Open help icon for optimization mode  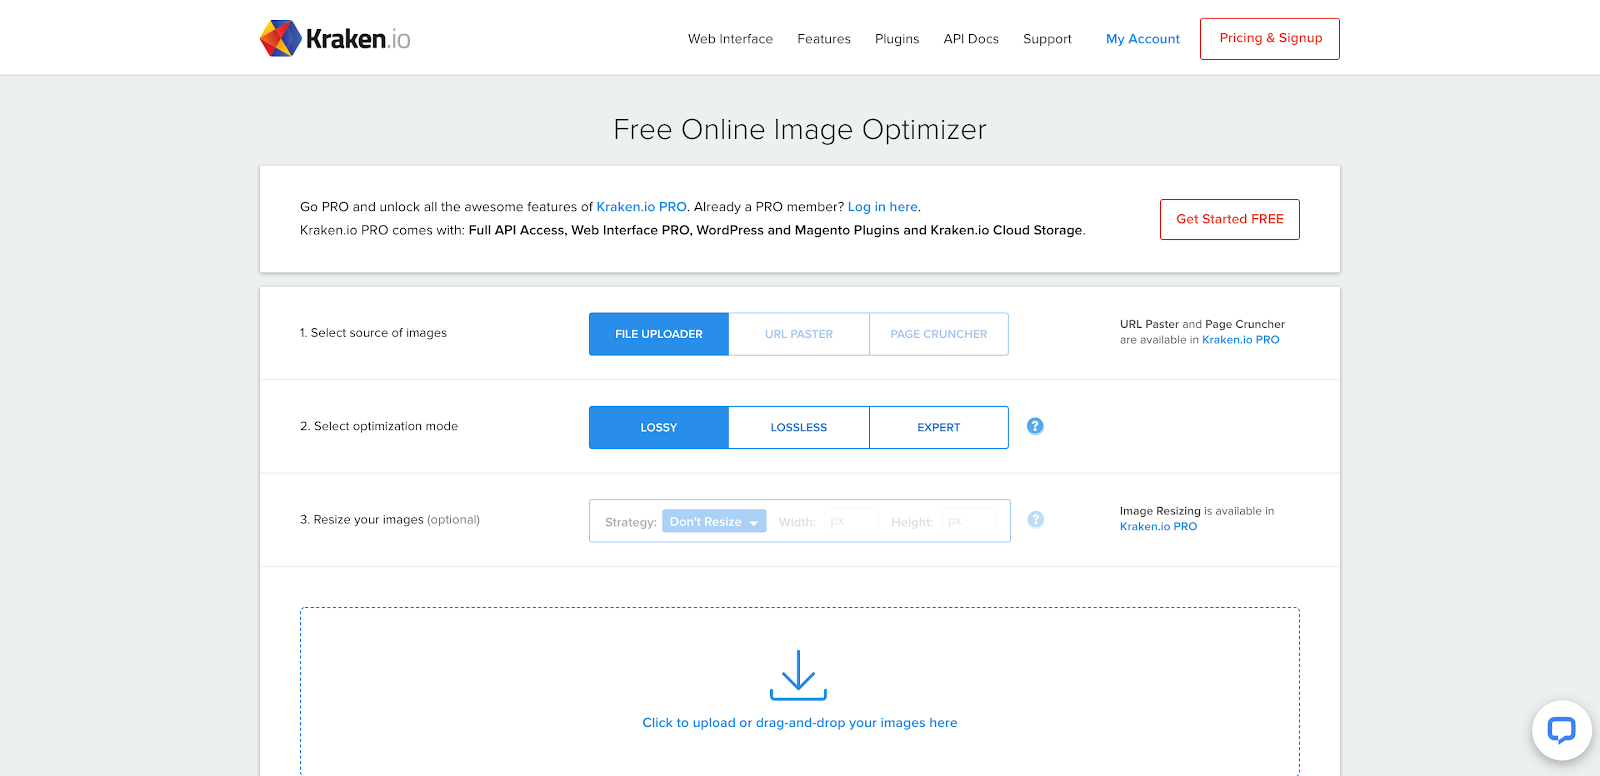click(x=1035, y=426)
